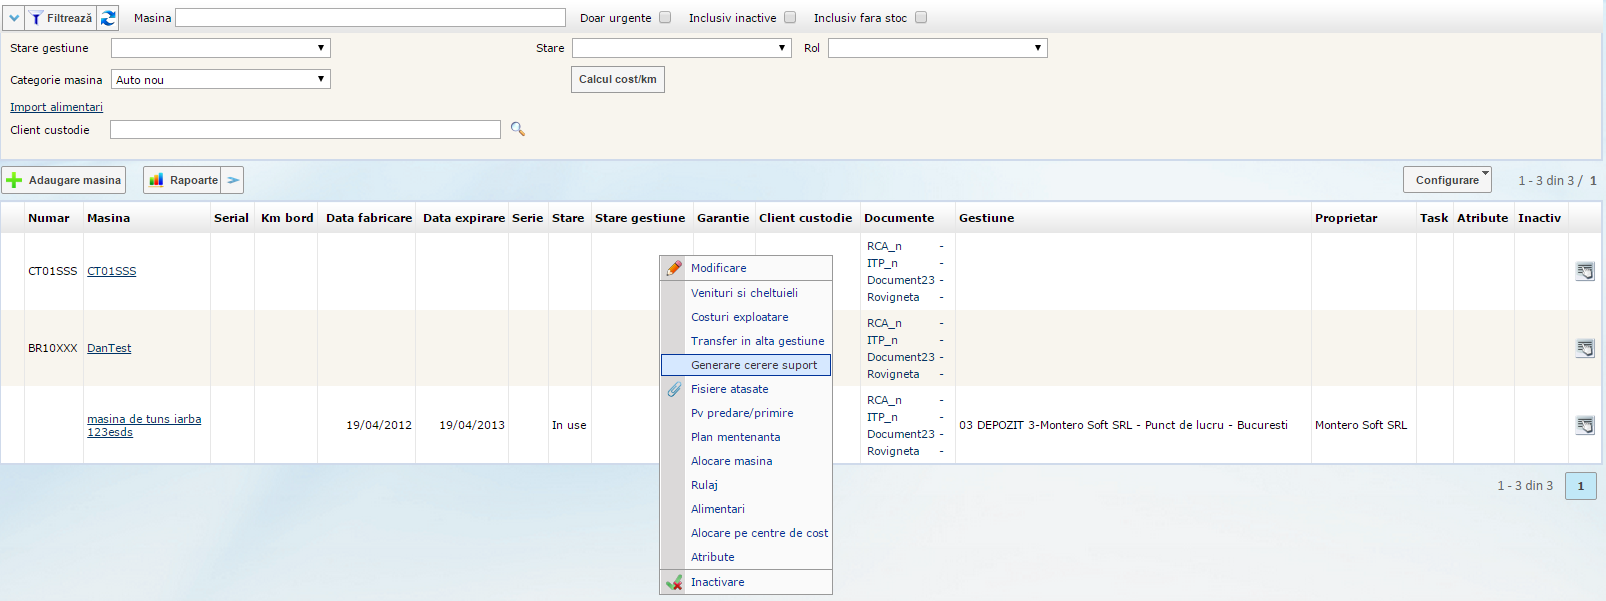
Task: Select Generare cerere suport menu item
Action: [753, 365]
